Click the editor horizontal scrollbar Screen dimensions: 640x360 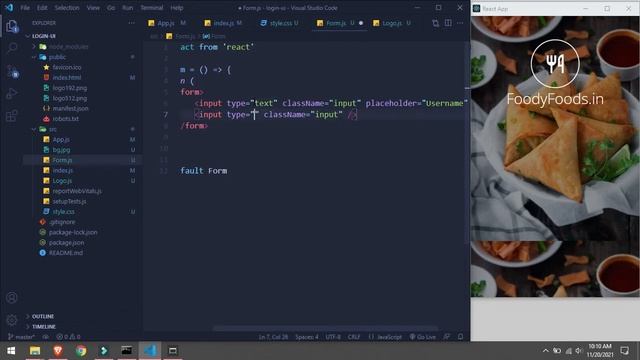click(325, 328)
